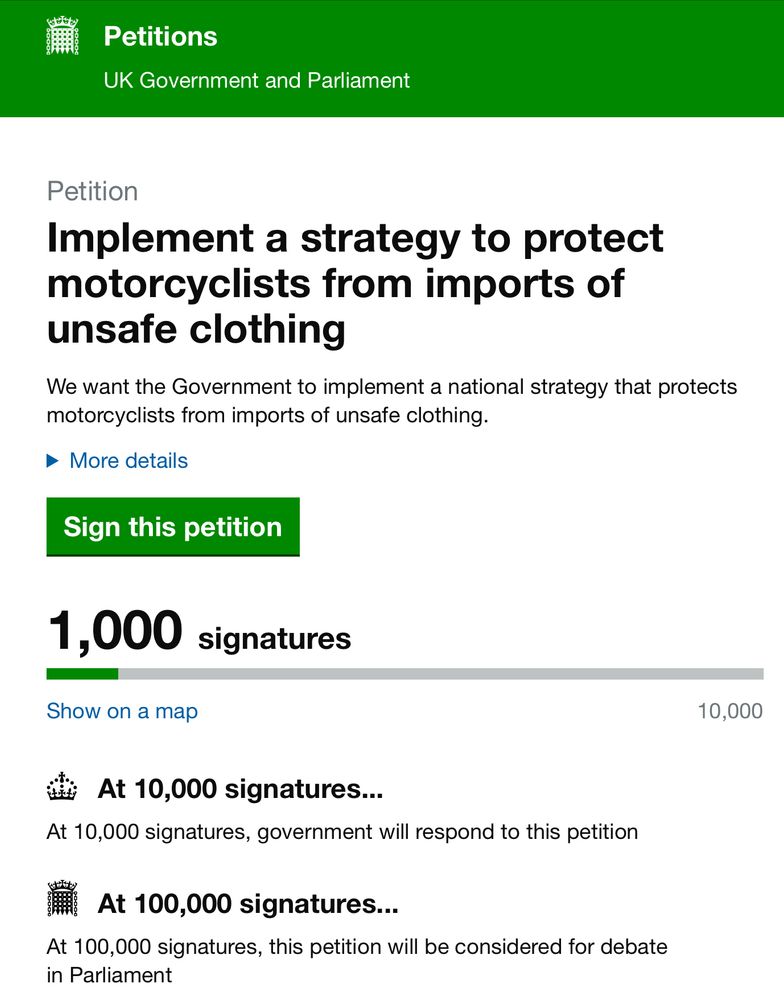Open the Show on a map link
Image resolution: width=784 pixels, height=1000 pixels.
(x=122, y=711)
